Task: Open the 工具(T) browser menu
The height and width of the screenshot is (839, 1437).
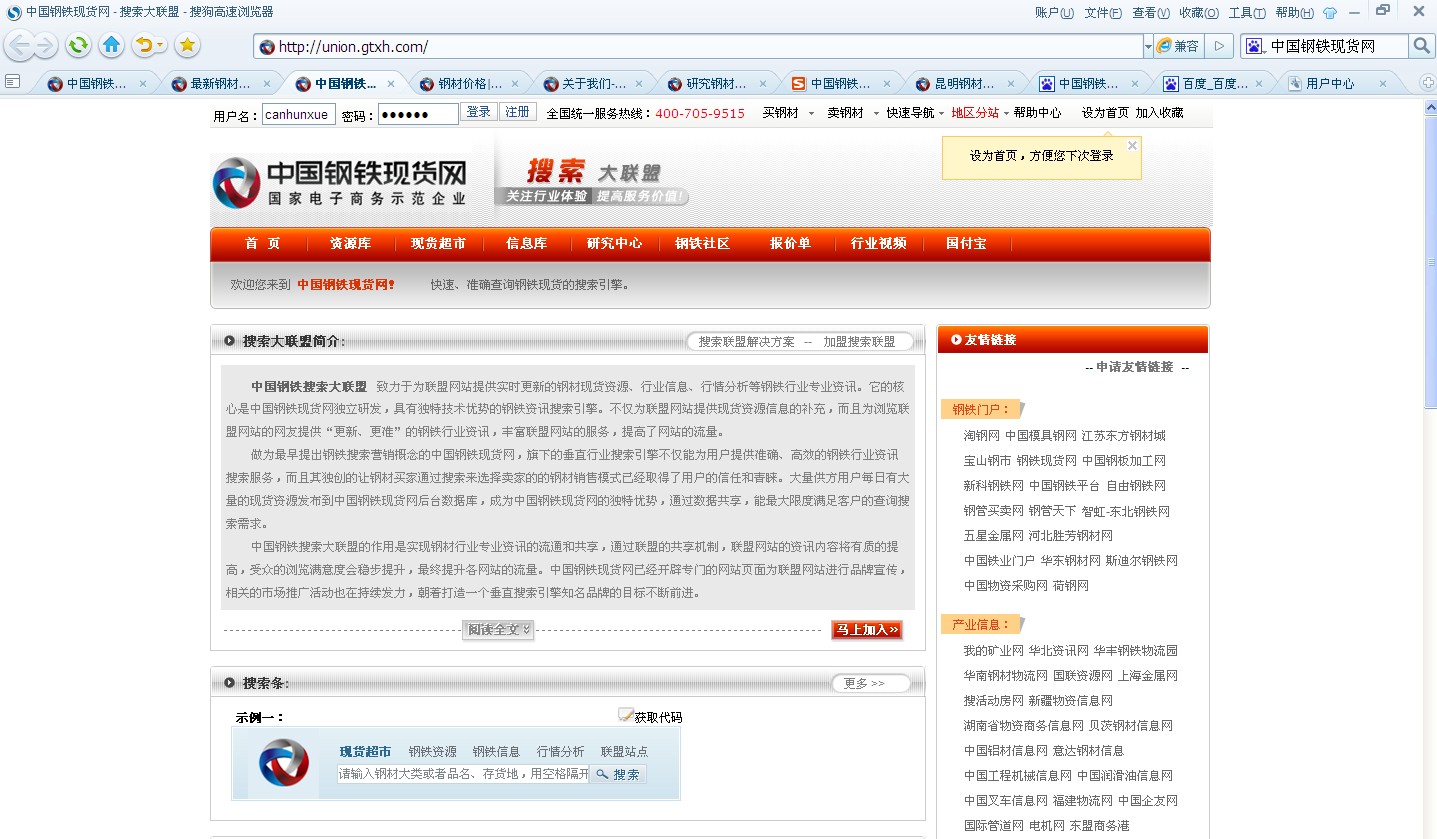Action: click(x=1247, y=13)
